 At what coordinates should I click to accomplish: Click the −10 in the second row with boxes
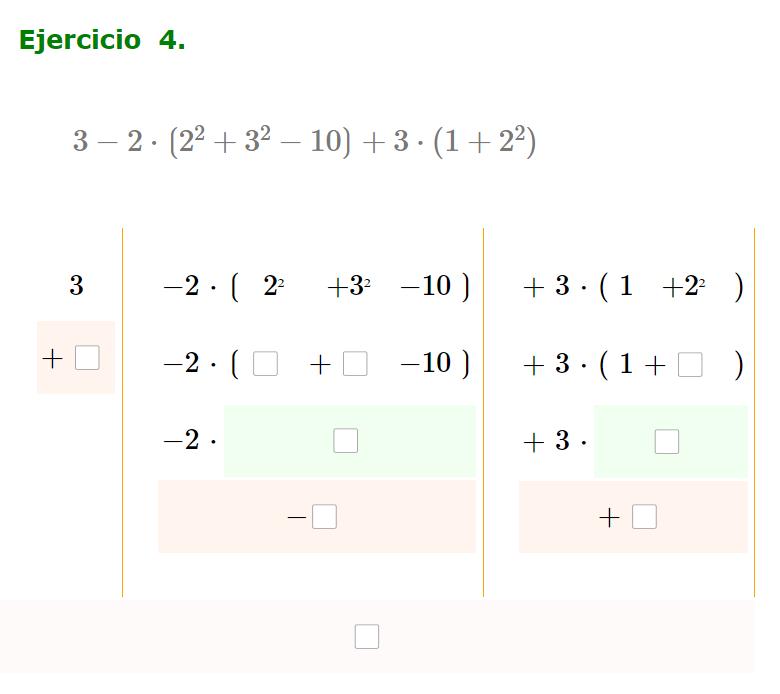pos(426,363)
